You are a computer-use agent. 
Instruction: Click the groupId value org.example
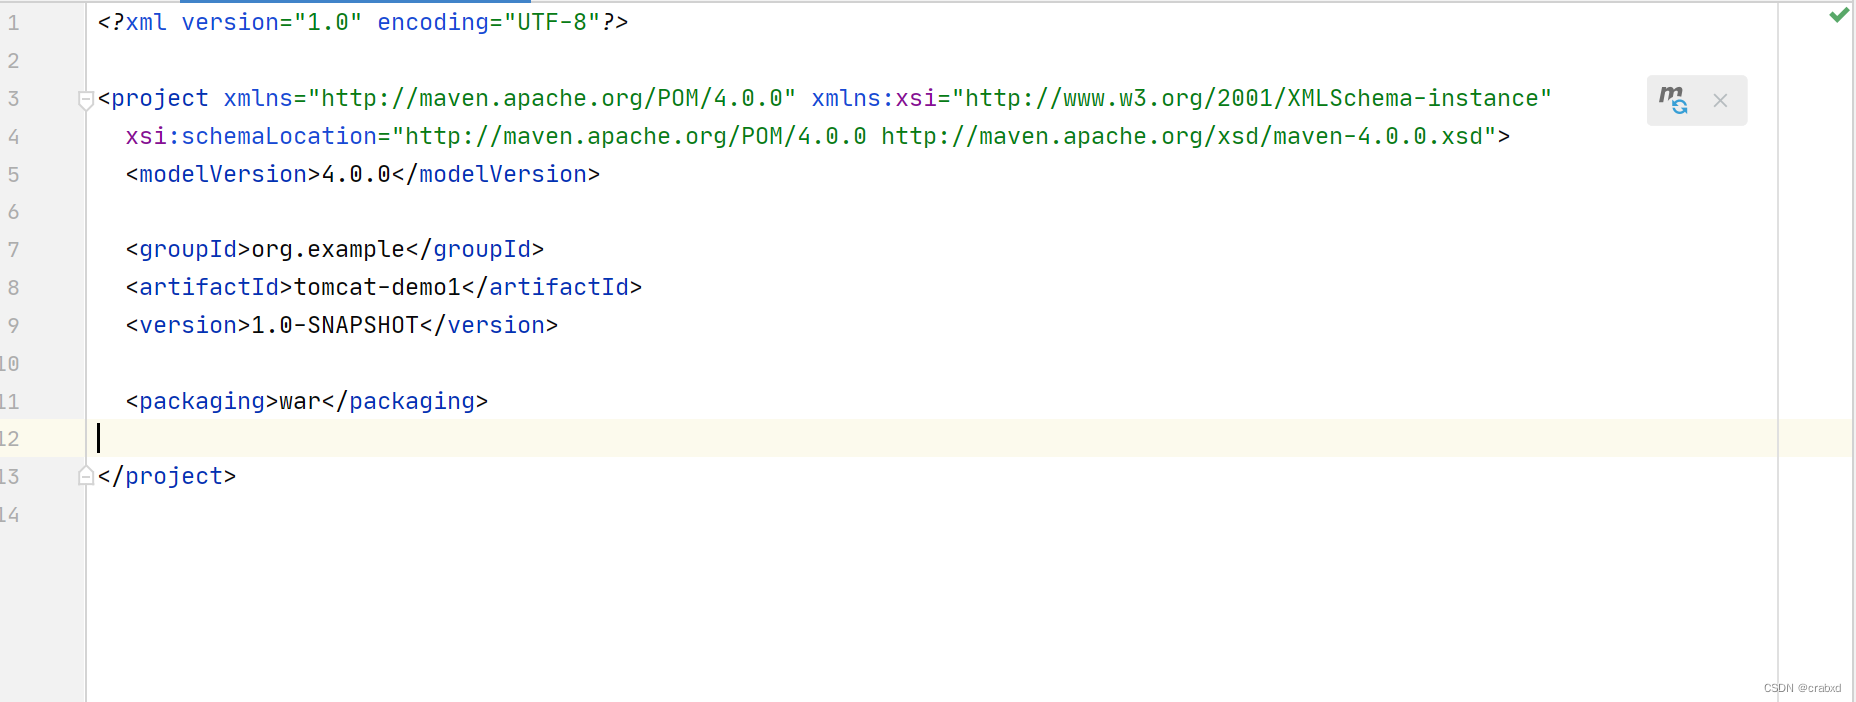[x=328, y=249]
